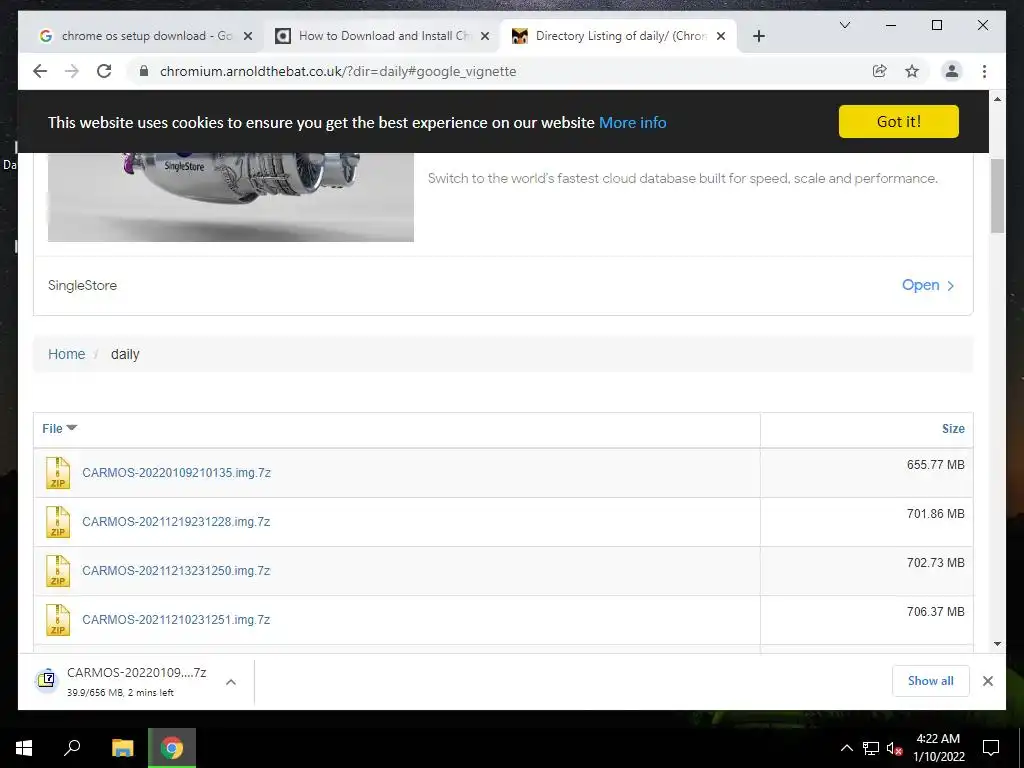
Task: Download CARMOS-20211219231228.img.7z
Action: [x=176, y=522]
